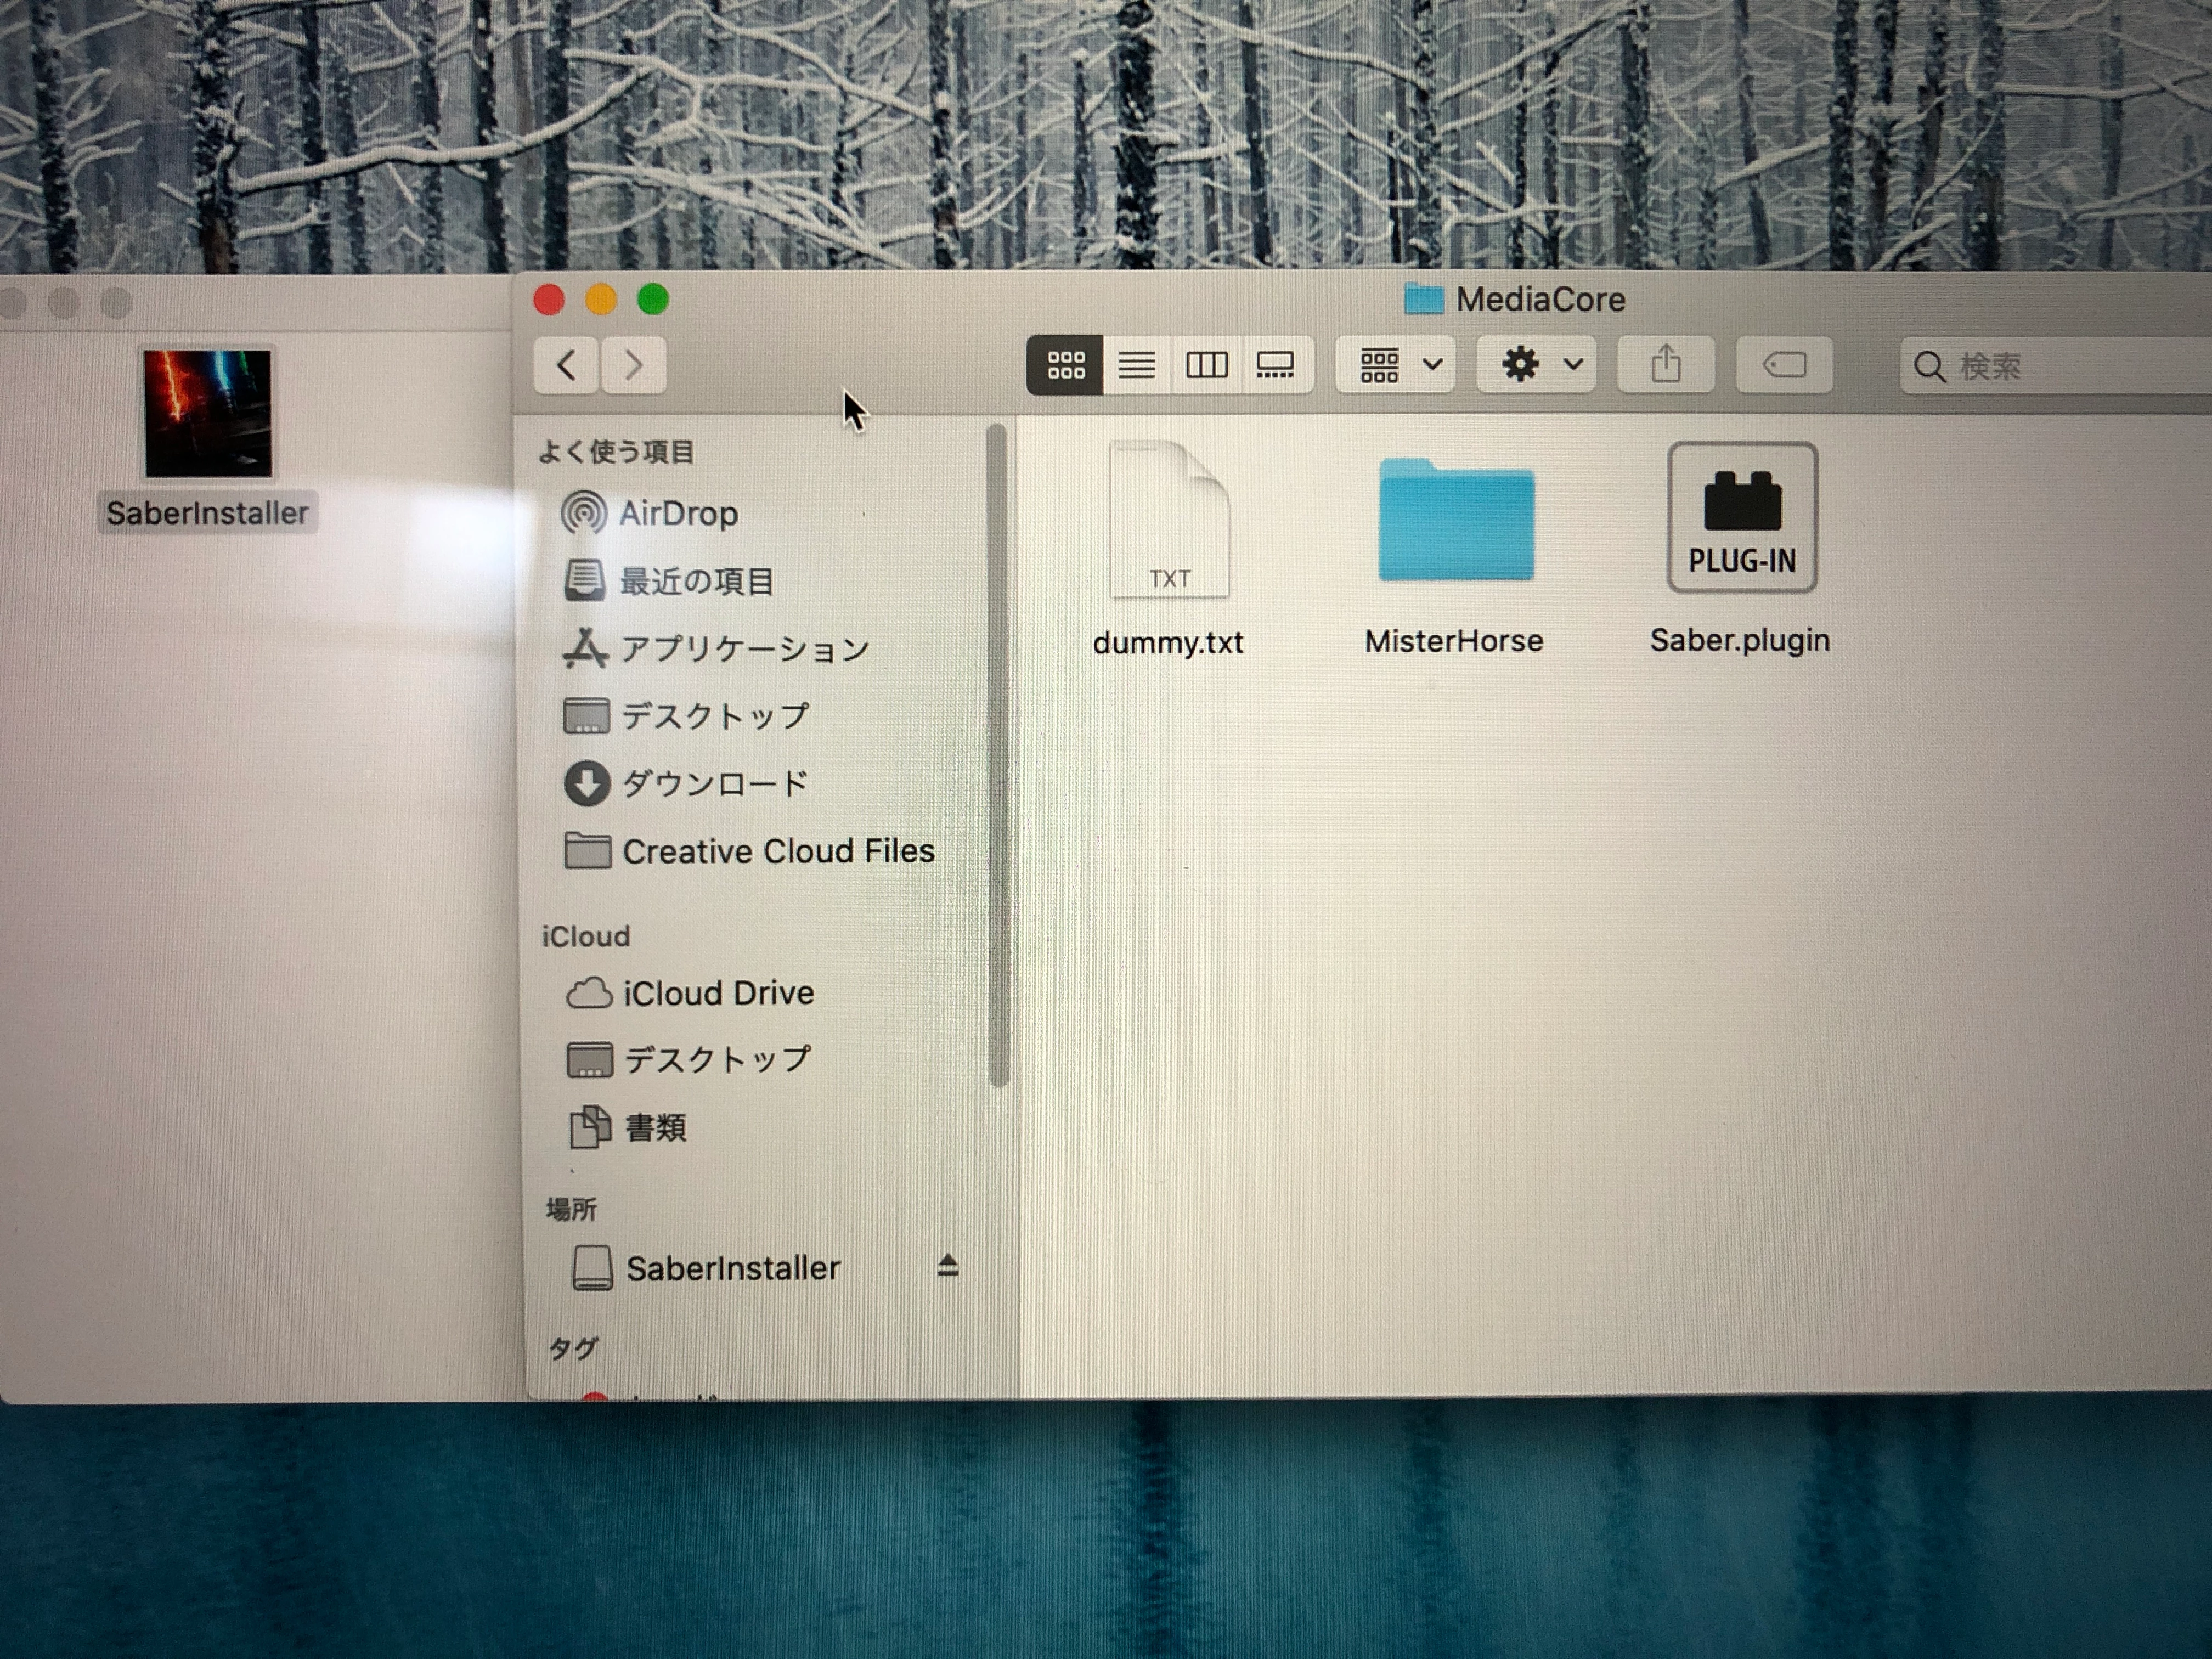Go to ダウンロード folder in sidebar

pos(713,784)
